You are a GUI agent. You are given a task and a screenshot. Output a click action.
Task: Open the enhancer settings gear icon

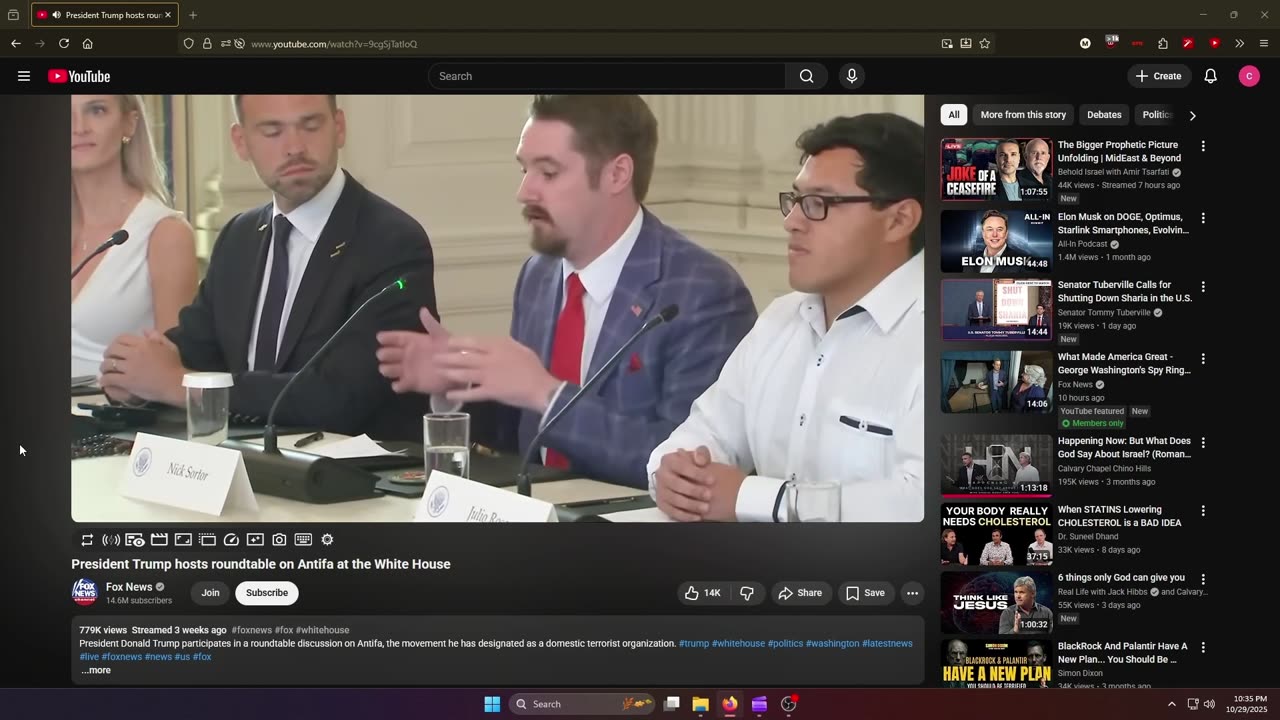(x=327, y=540)
